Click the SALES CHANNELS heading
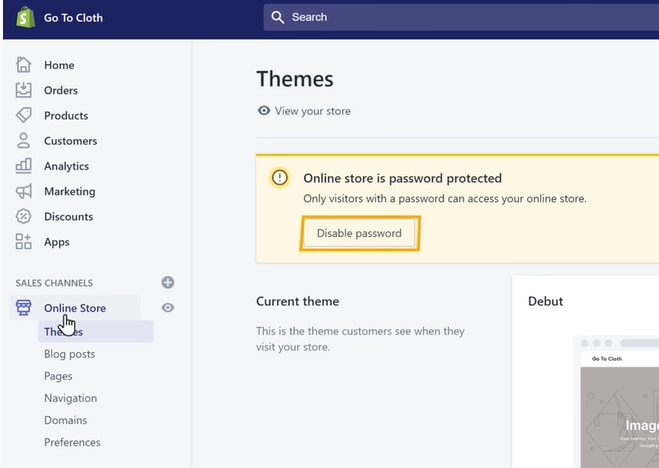The height and width of the screenshot is (468, 659). coord(54,283)
